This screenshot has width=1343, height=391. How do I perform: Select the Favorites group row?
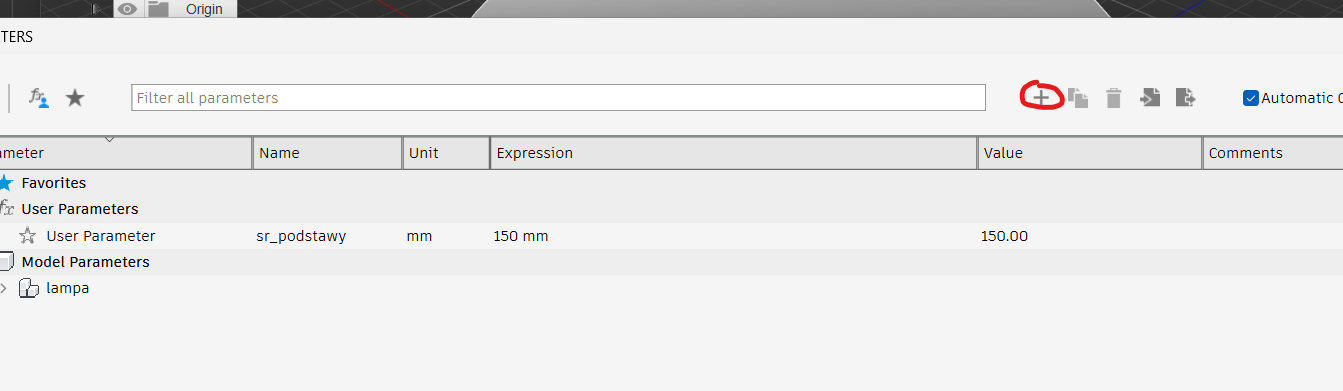point(671,183)
